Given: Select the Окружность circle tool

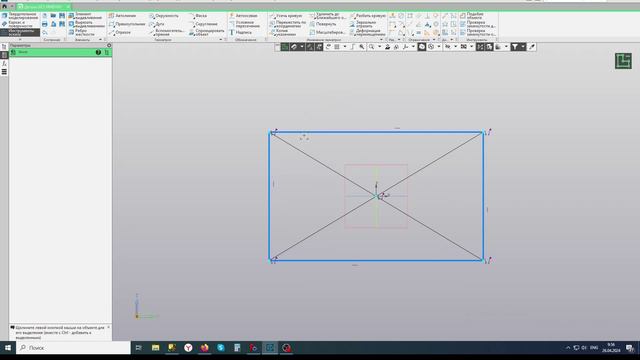Looking at the screenshot, I should pos(164,16).
